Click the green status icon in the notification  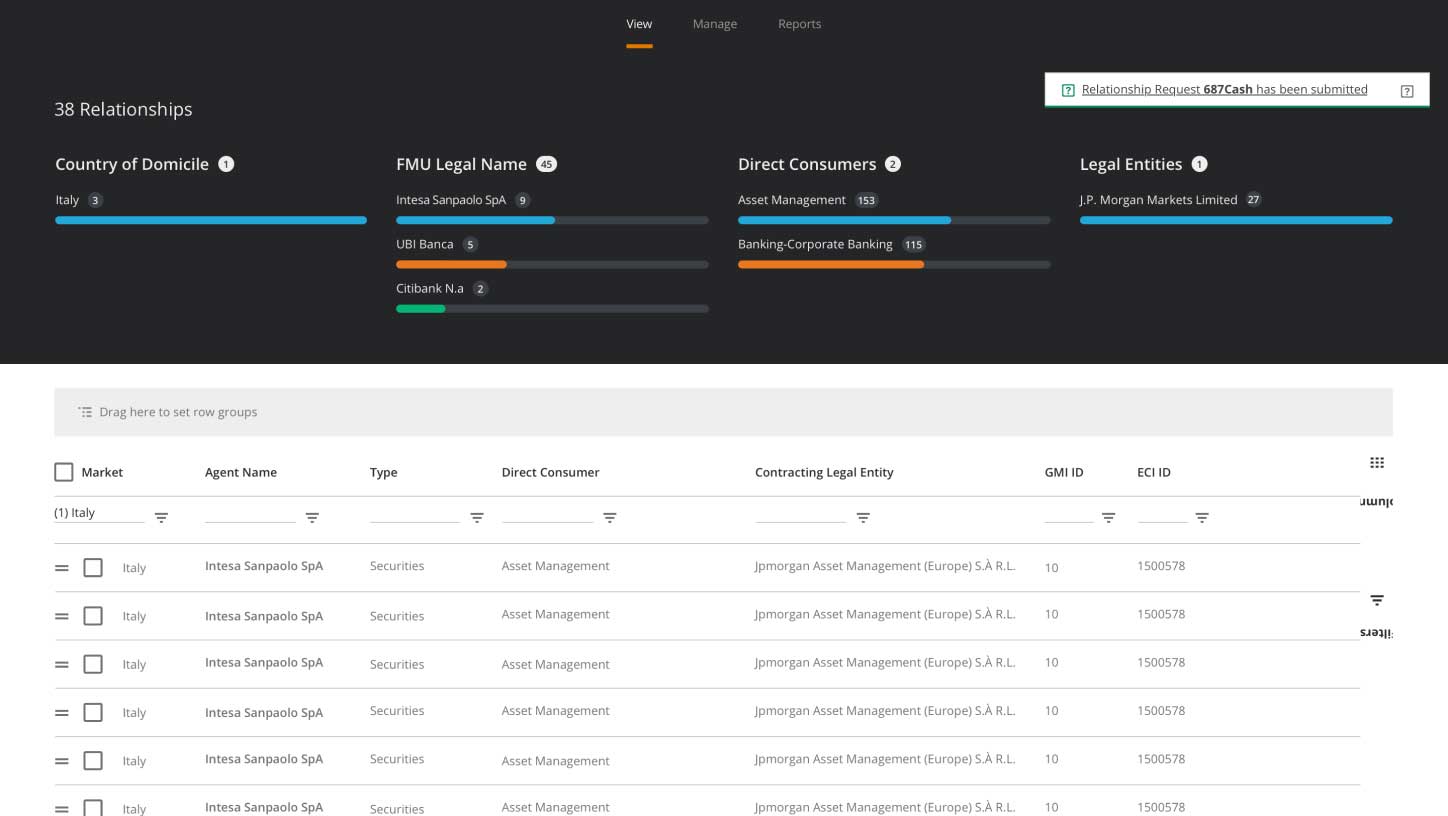1068,90
